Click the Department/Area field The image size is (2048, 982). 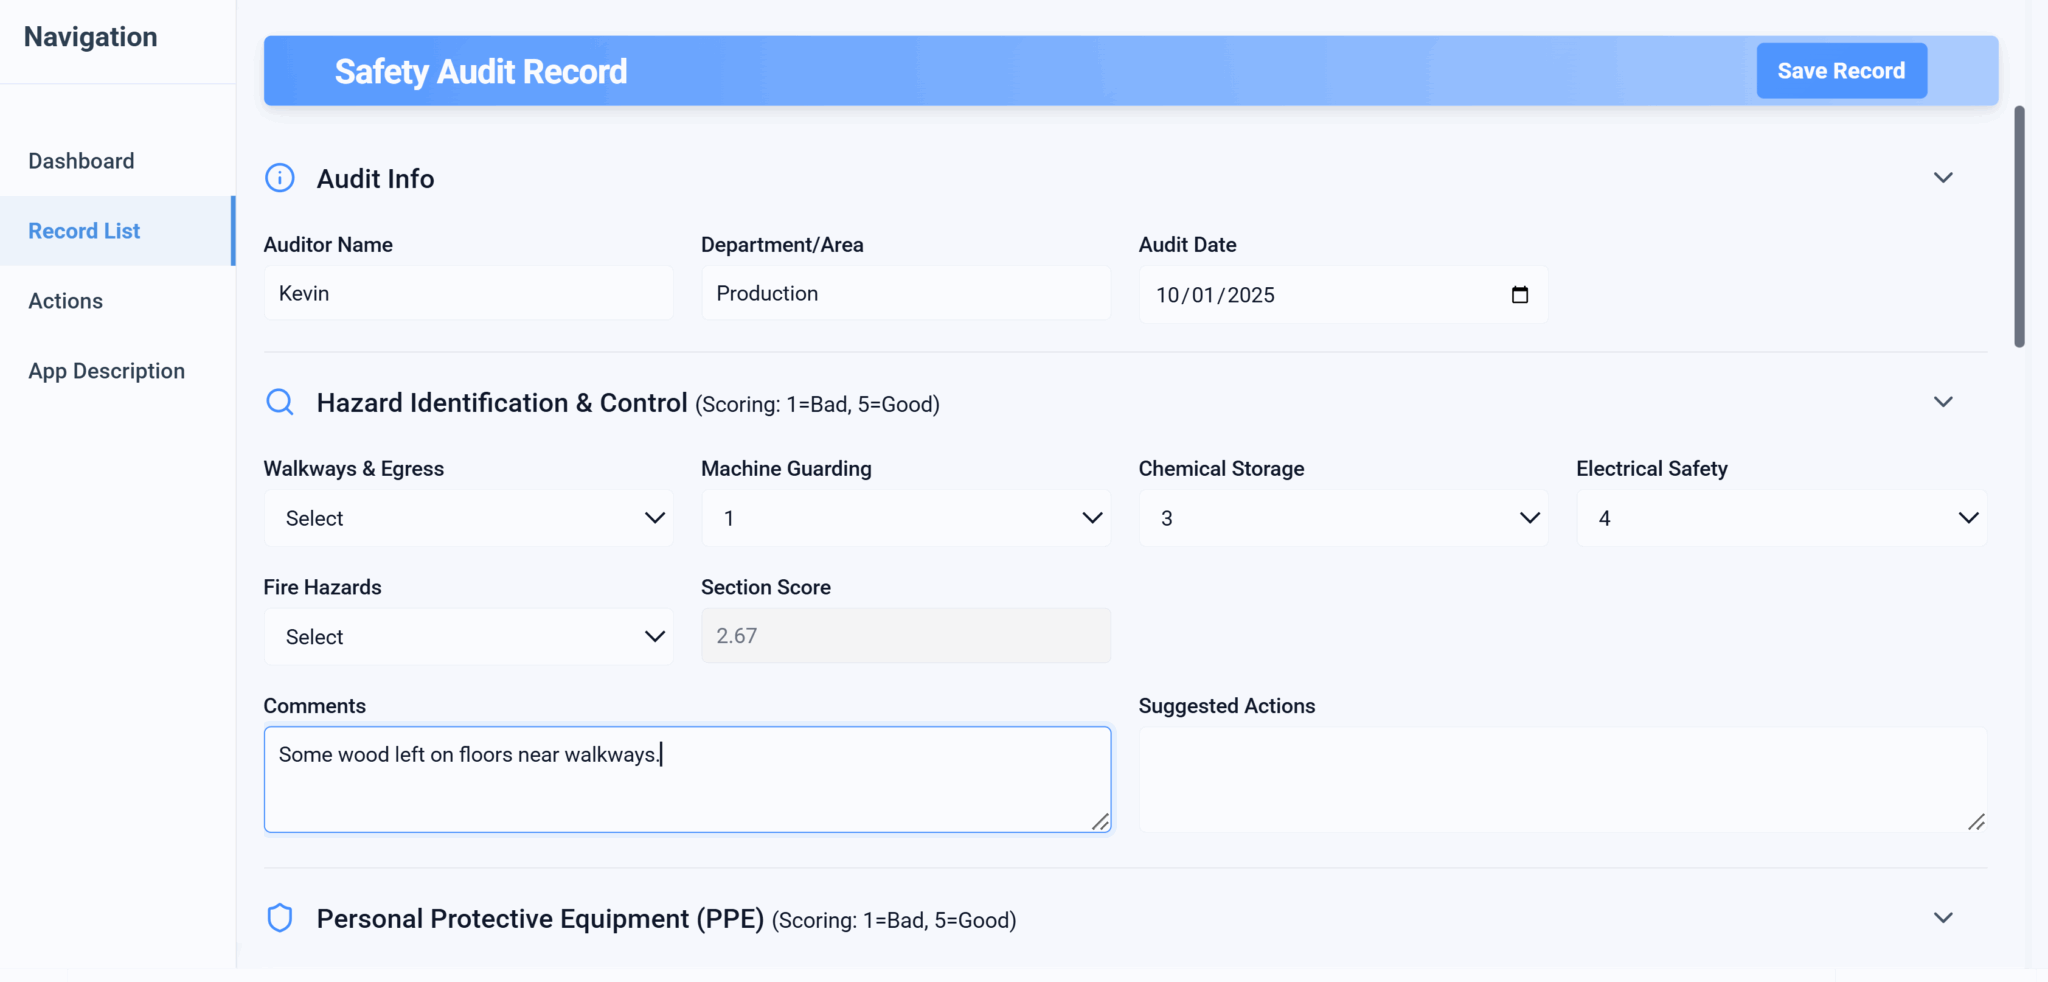[906, 293]
